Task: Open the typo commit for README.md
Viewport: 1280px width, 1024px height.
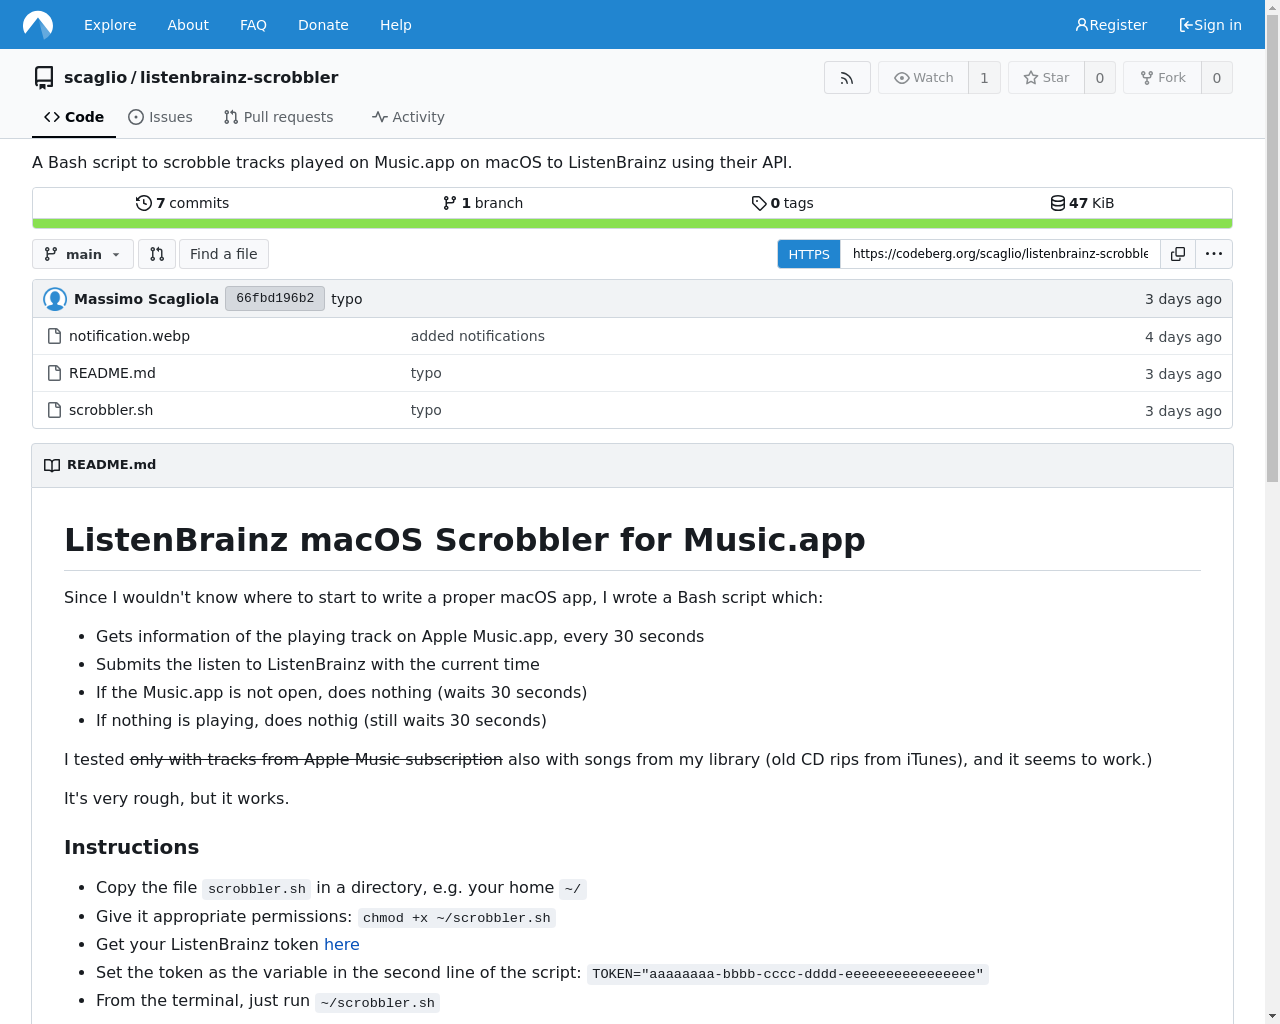Action: (x=426, y=373)
